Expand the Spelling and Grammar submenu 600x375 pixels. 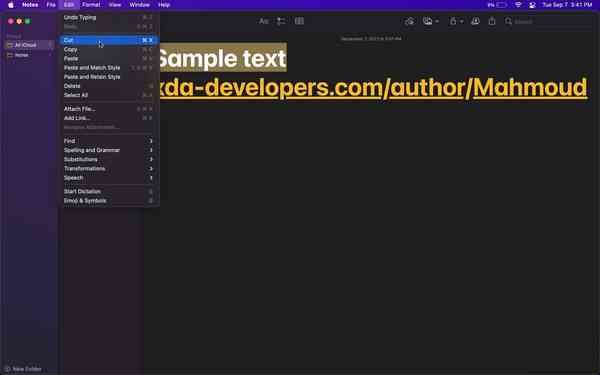tap(109, 150)
